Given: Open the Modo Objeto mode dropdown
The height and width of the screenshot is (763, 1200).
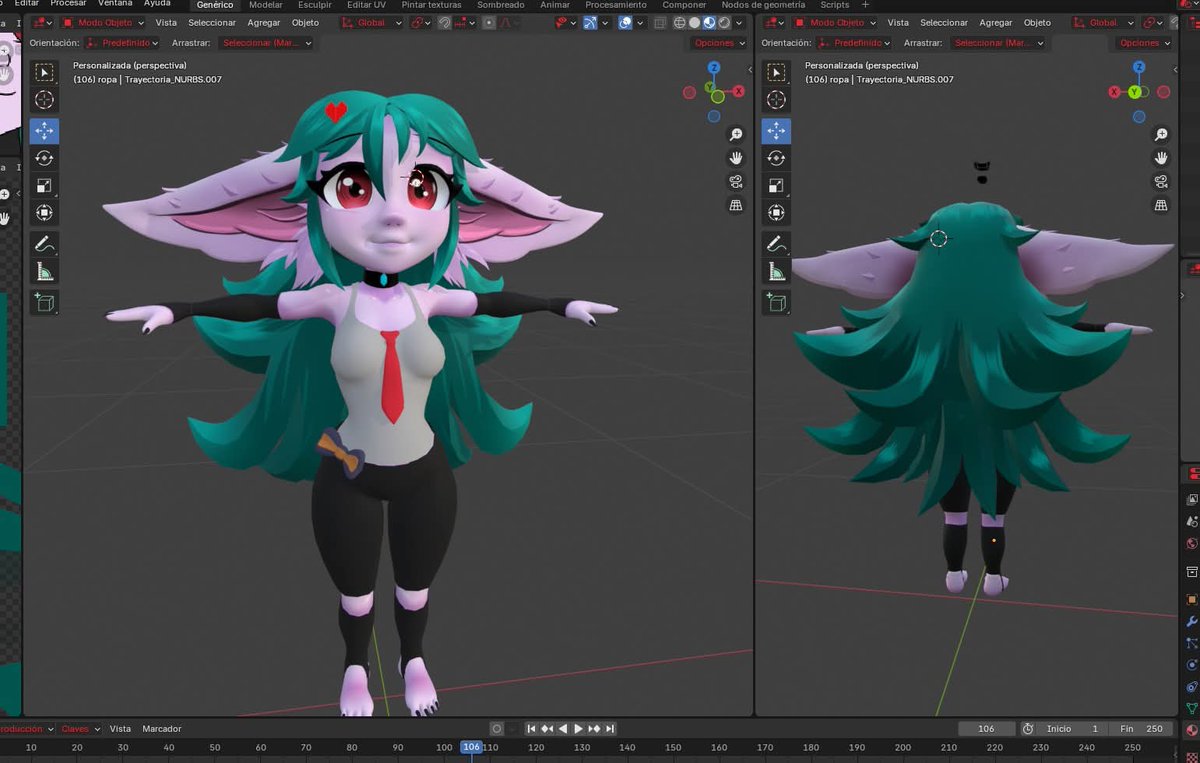Looking at the screenshot, I should pos(104,22).
